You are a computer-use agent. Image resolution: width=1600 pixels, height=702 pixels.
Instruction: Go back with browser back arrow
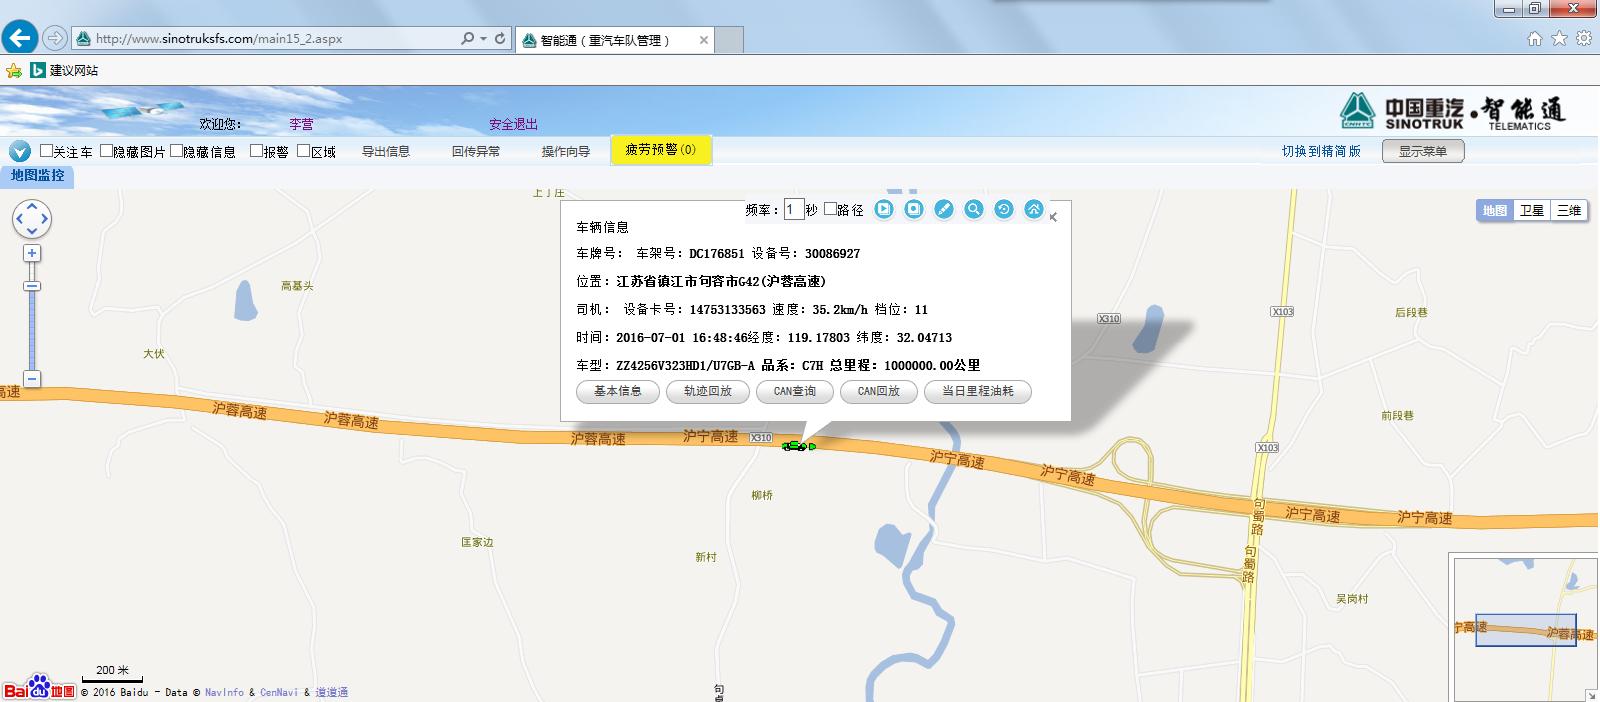(x=20, y=38)
